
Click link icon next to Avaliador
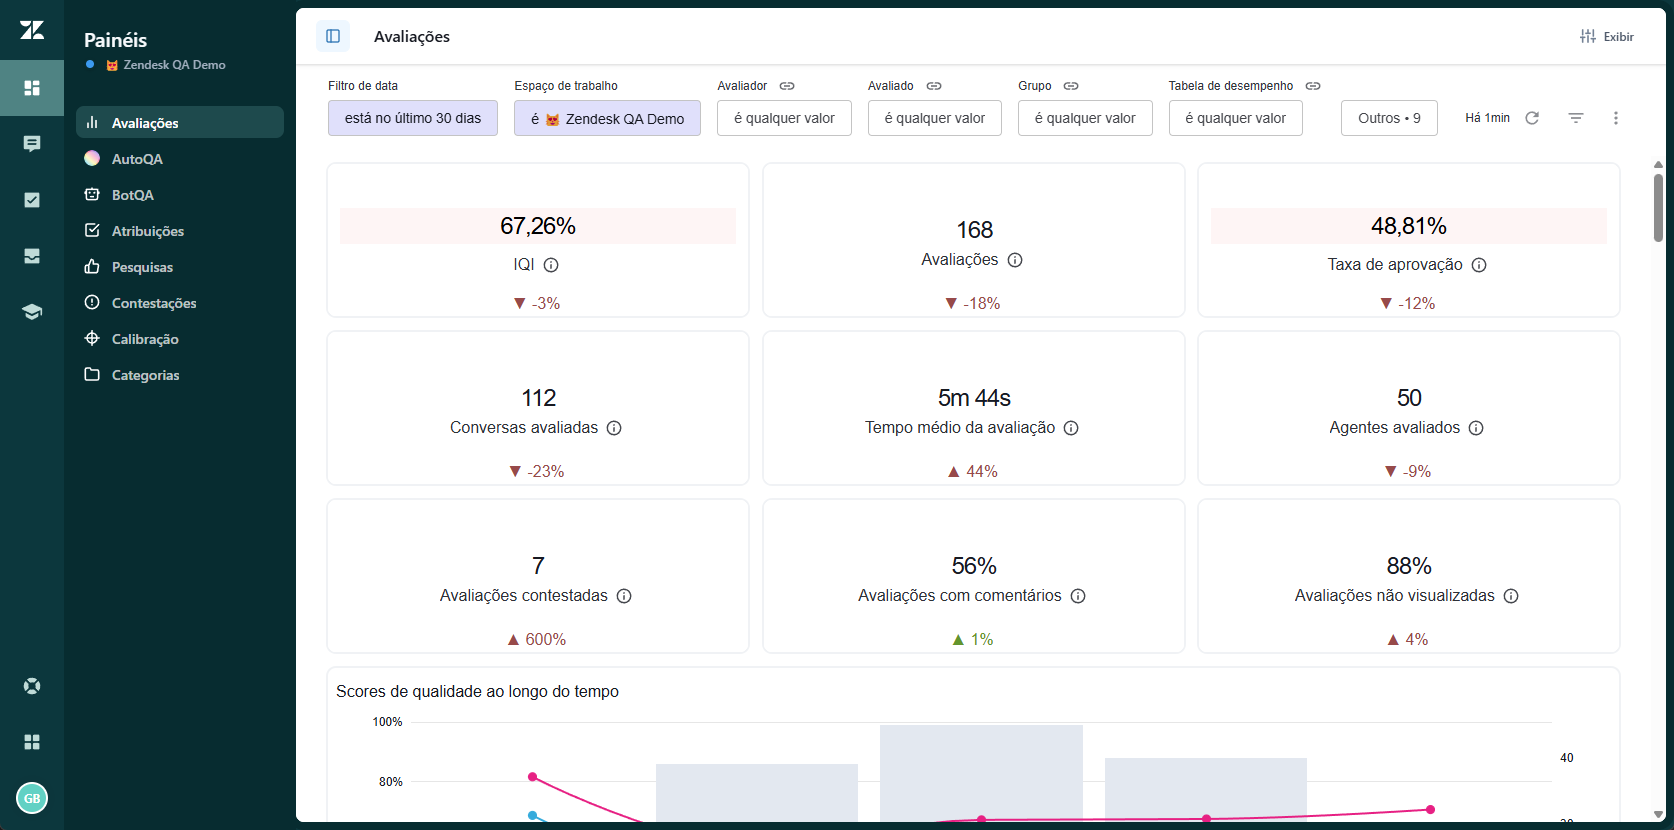tap(787, 86)
